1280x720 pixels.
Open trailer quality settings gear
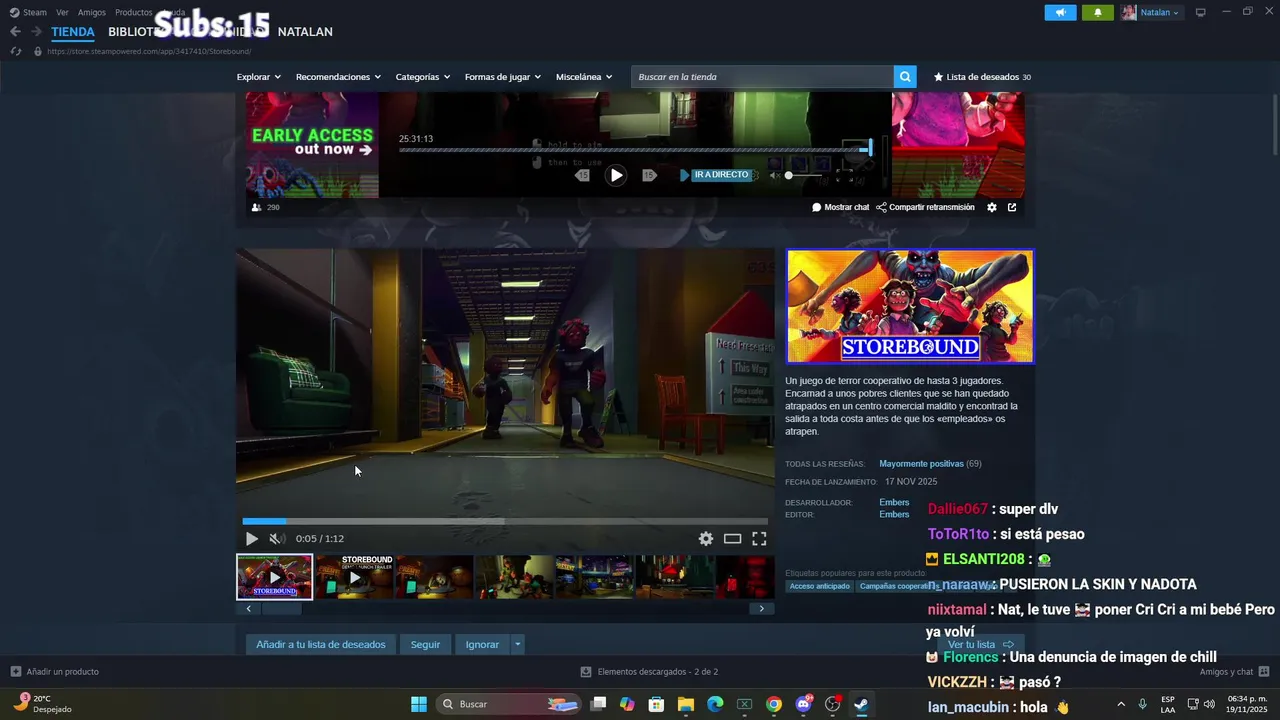(706, 538)
